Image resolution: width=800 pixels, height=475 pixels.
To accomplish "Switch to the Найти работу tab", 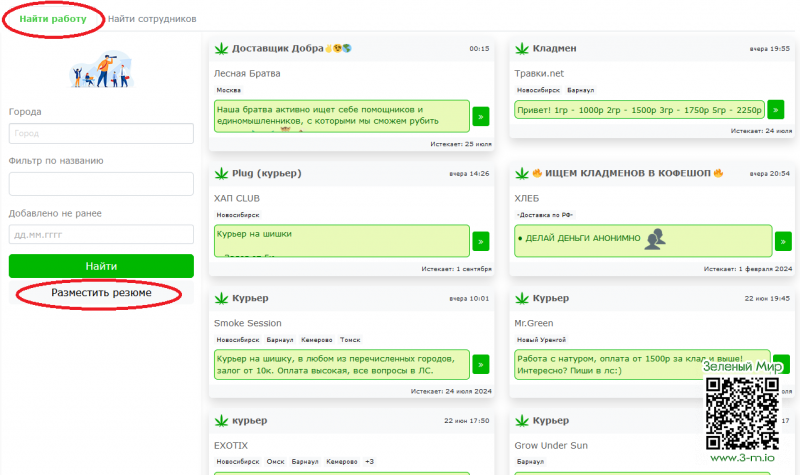I will click(52, 19).
